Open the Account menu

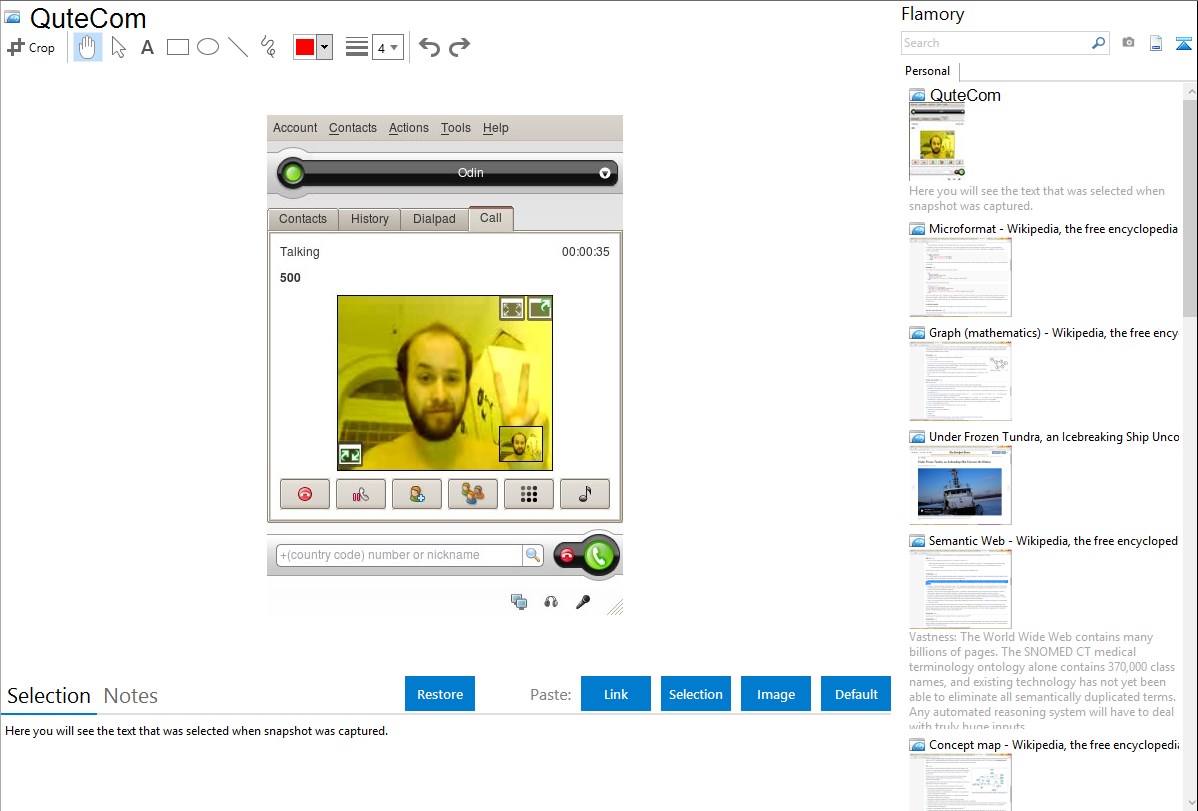point(295,128)
